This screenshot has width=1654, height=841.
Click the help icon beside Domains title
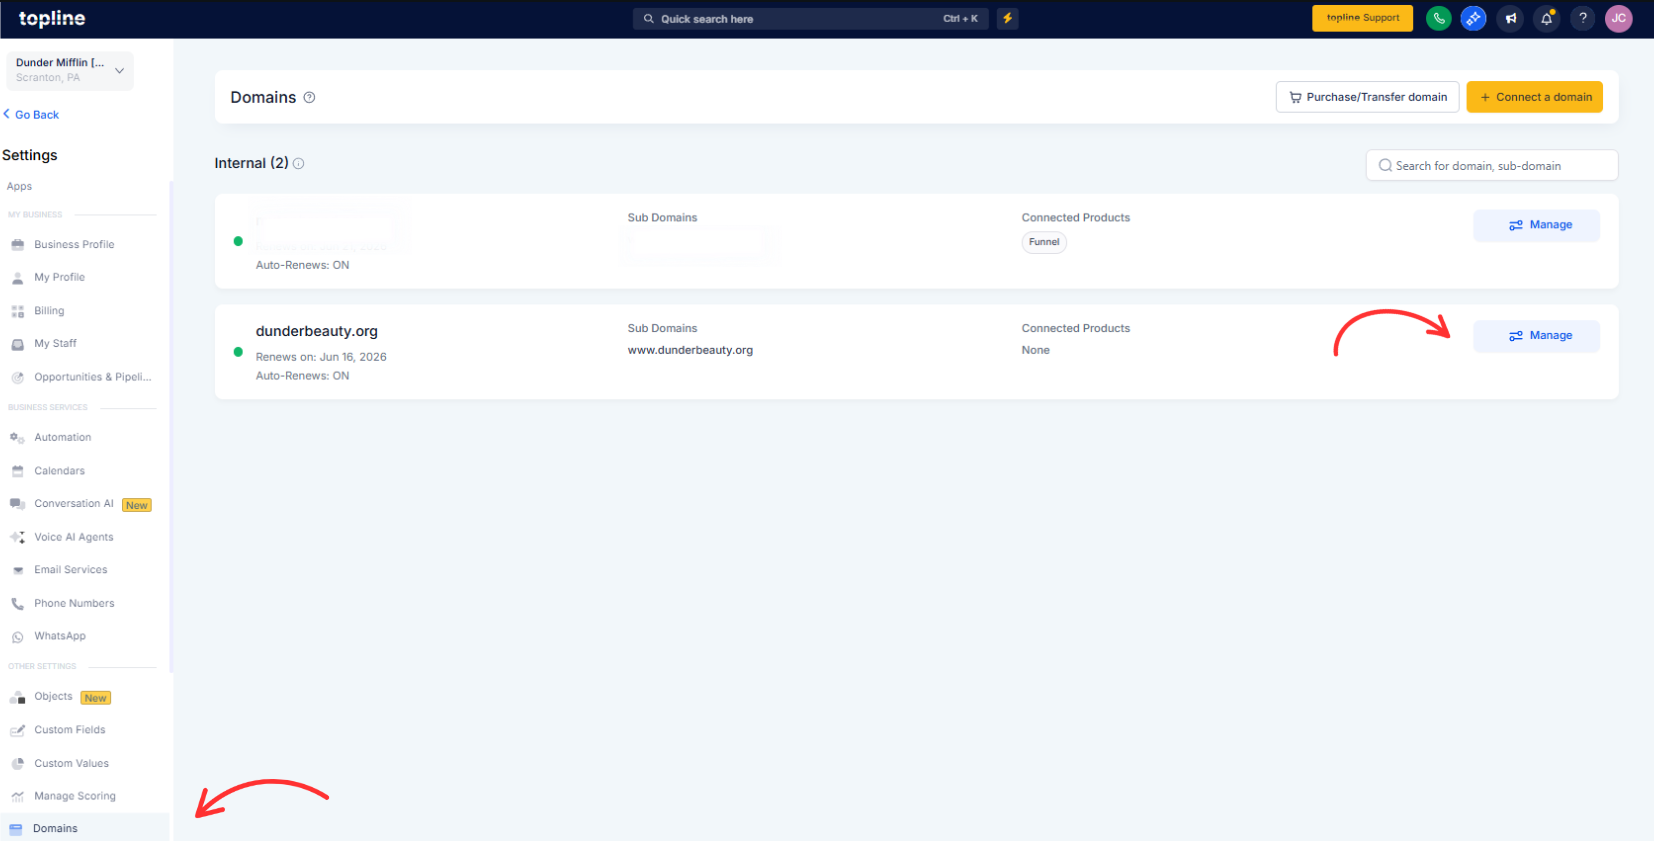pyautogui.click(x=310, y=98)
